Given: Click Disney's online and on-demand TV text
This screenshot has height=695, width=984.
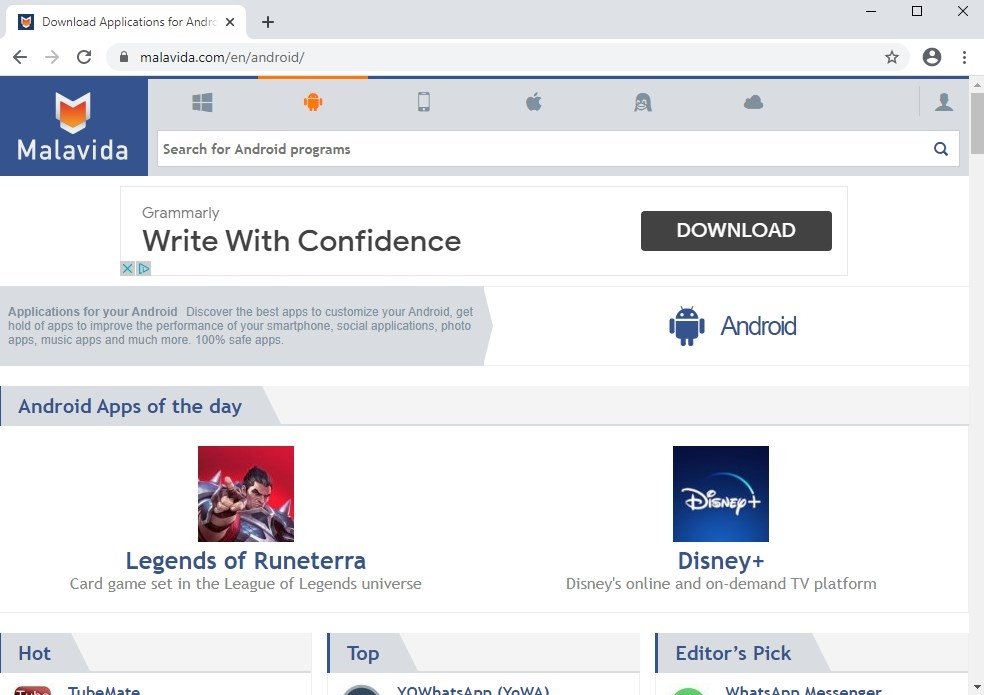Looking at the screenshot, I should coord(721,584).
